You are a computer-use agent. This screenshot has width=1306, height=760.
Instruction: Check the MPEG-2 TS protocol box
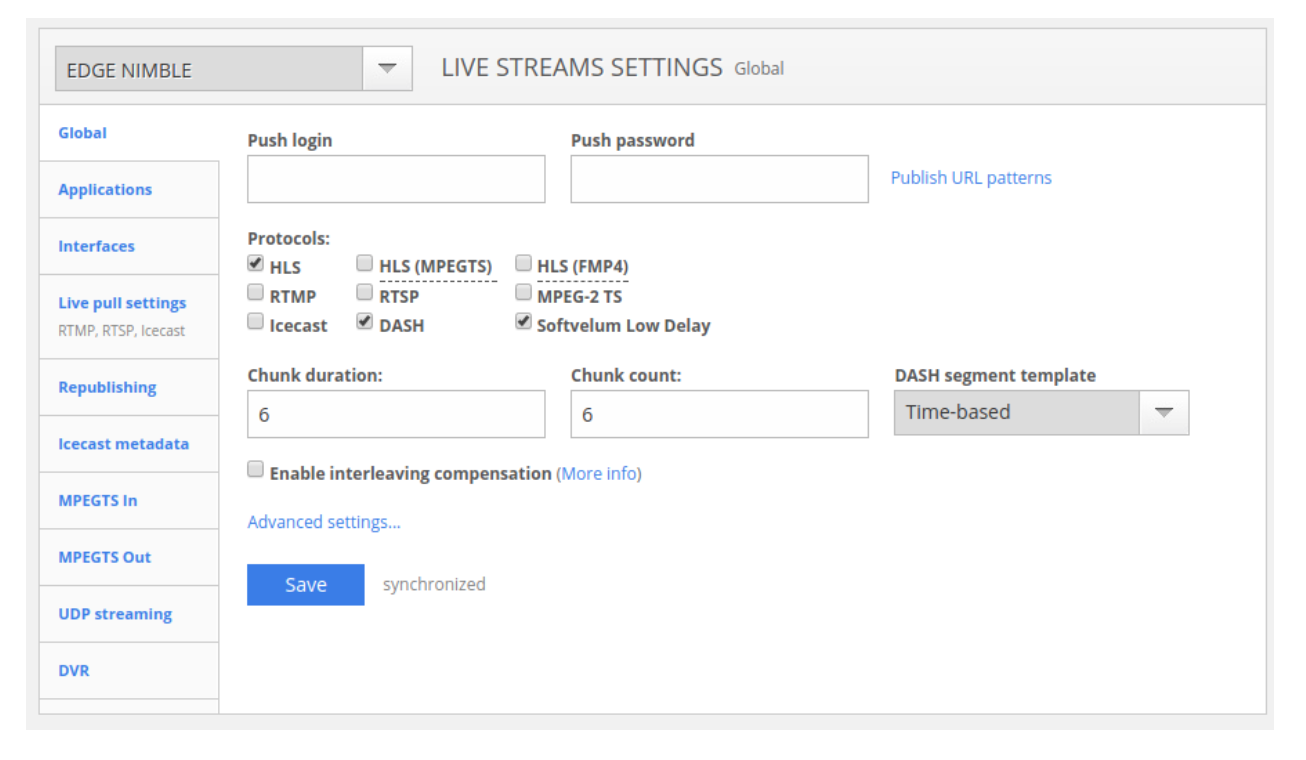pyautogui.click(x=523, y=294)
